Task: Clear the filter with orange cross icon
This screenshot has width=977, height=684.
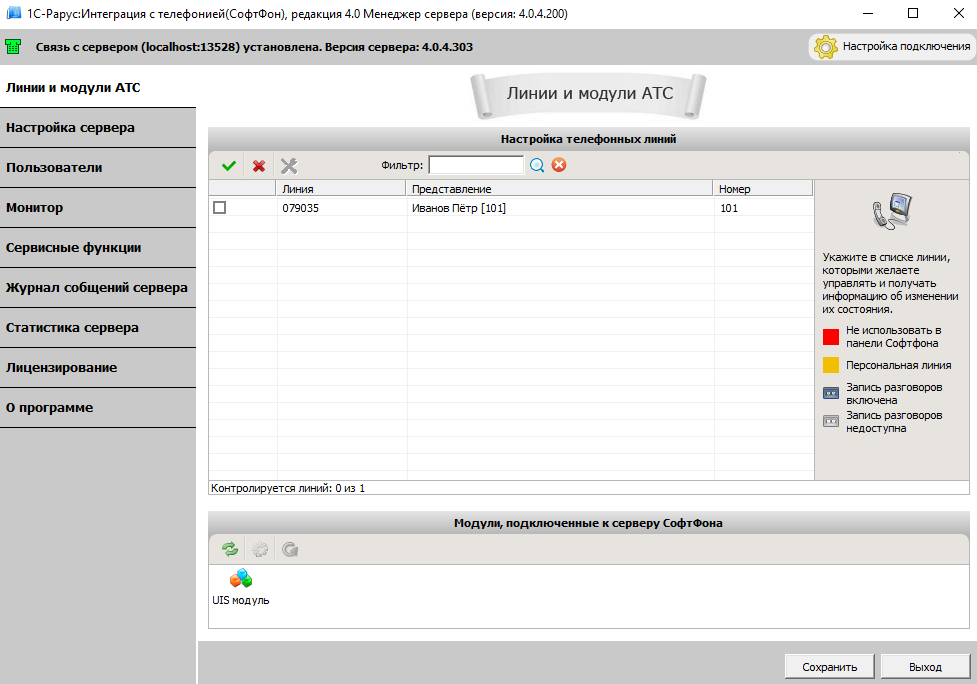Action: tap(559, 165)
